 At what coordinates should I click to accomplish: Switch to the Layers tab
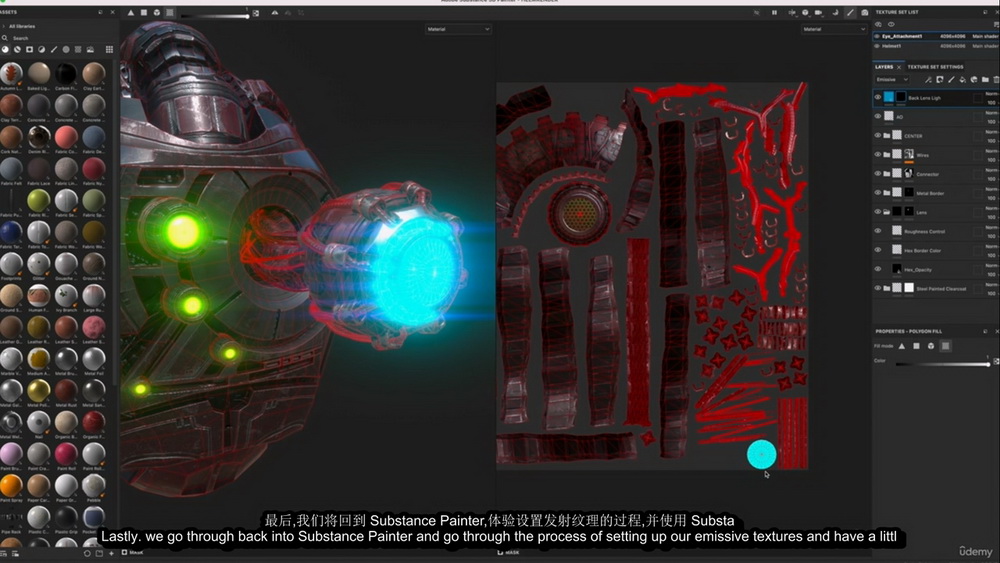click(x=884, y=67)
